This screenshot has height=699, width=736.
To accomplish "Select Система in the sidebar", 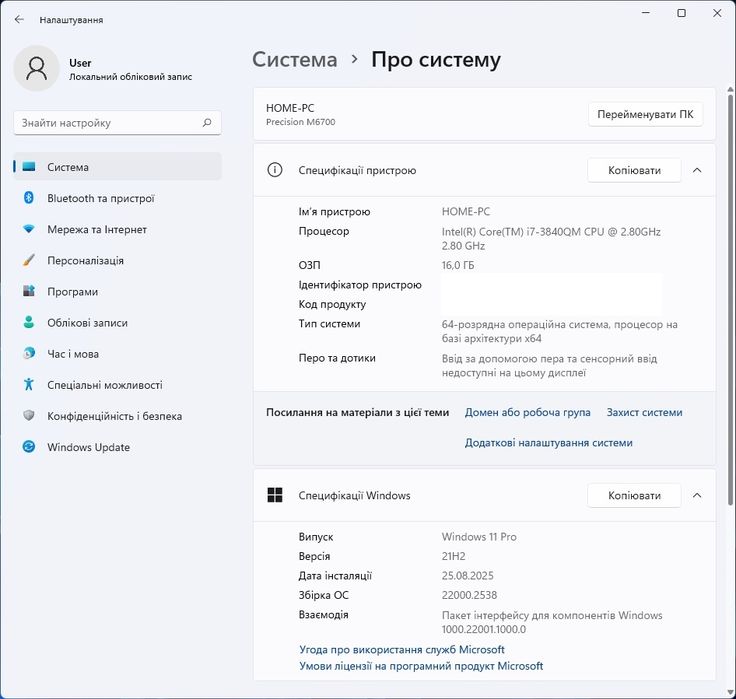I will [117, 167].
